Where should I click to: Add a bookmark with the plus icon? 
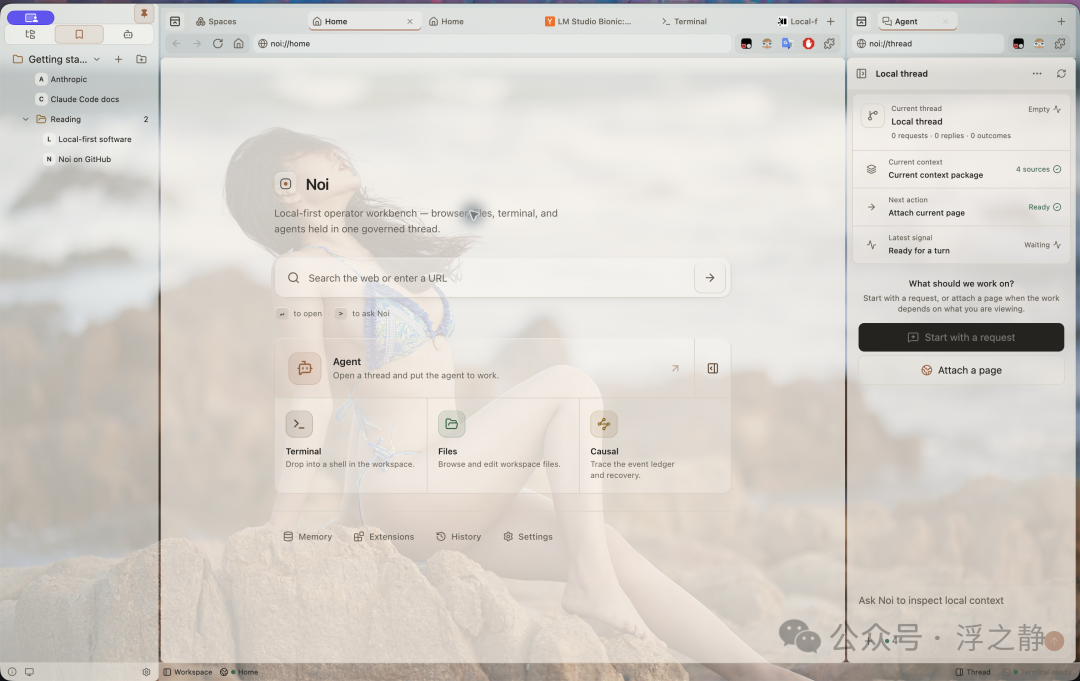pos(118,59)
